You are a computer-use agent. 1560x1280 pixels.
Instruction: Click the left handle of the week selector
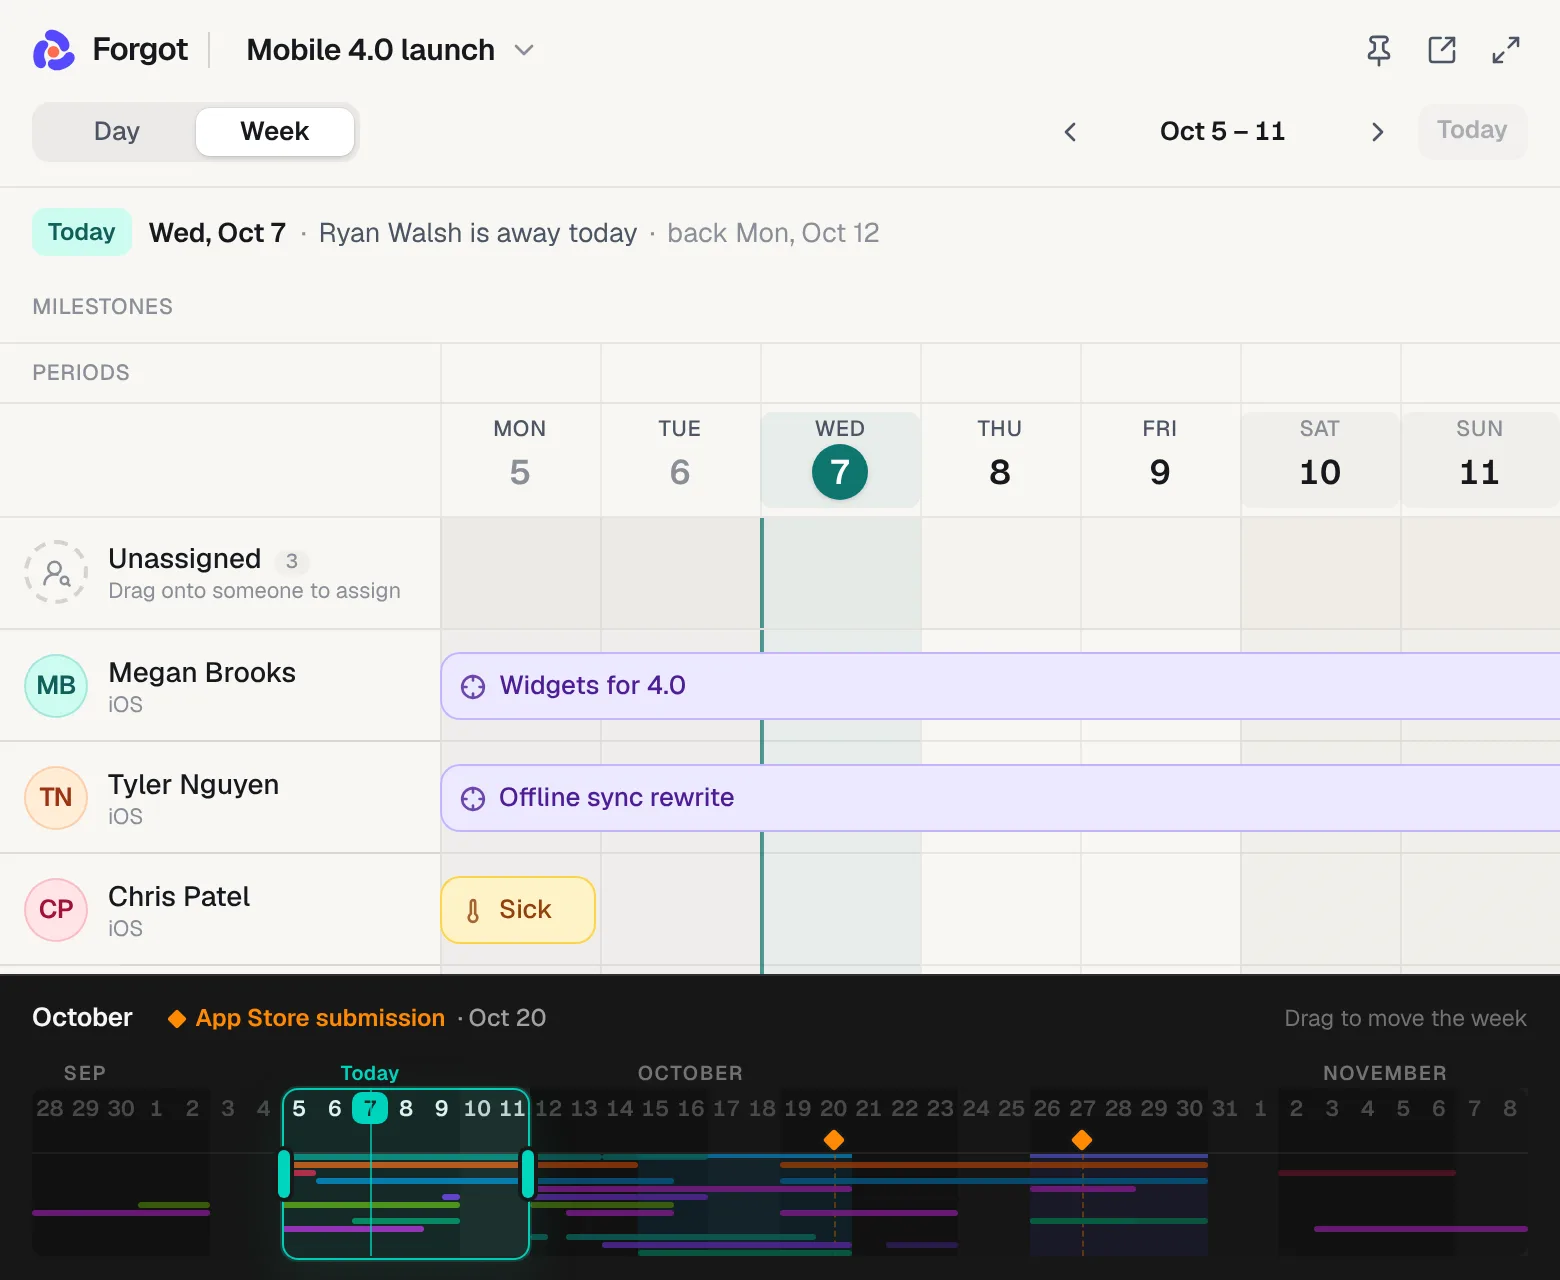pyautogui.click(x=284, y=1174)
